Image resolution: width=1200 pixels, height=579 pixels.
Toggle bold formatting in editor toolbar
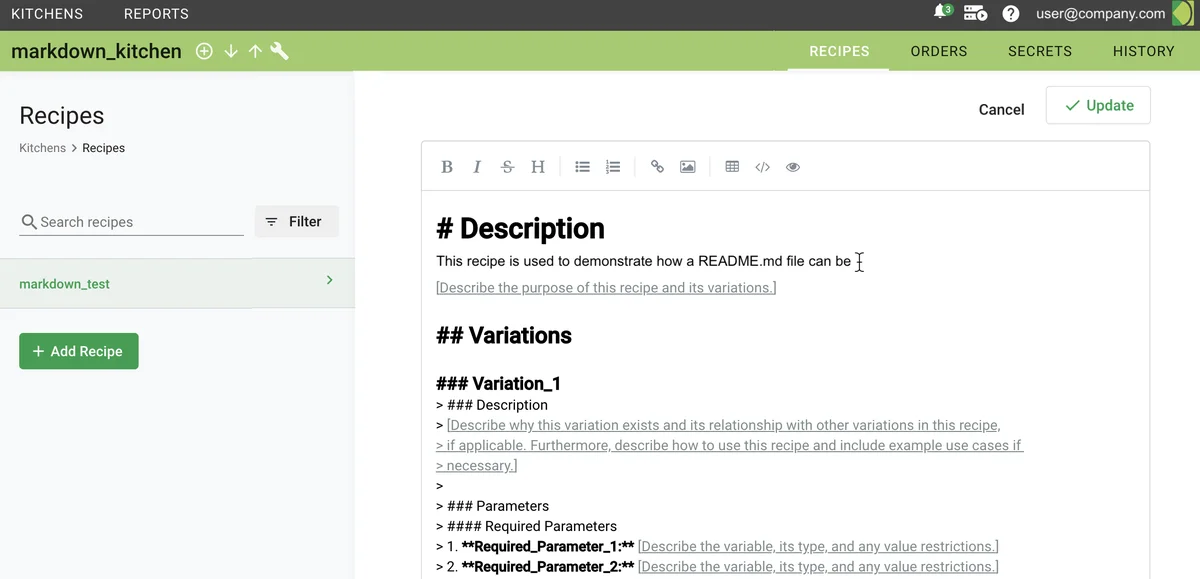(447, 167)
